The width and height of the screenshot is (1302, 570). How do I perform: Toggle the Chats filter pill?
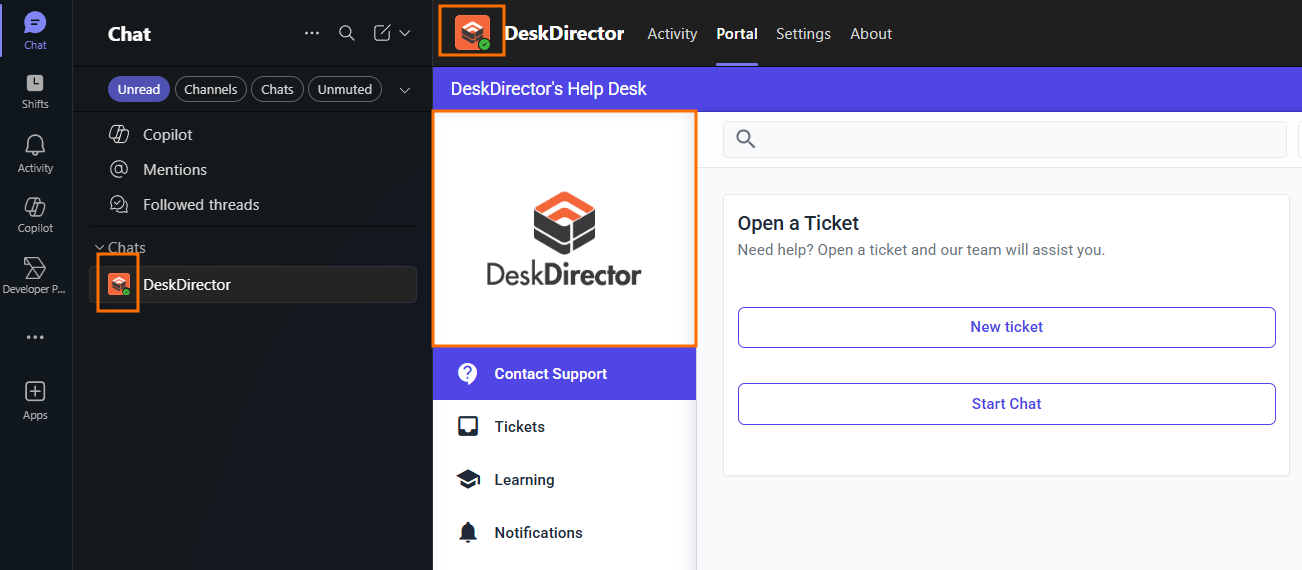coord(277,89)
